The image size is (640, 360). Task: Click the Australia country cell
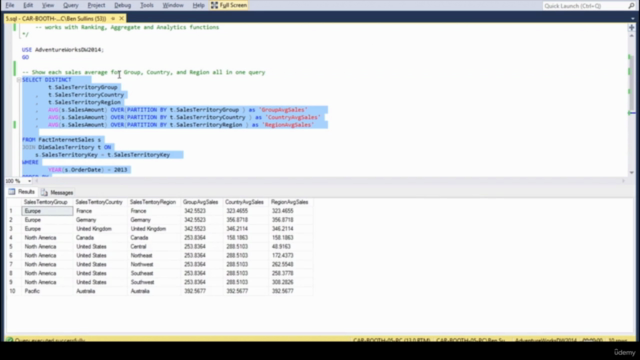(x=100, y=291)
